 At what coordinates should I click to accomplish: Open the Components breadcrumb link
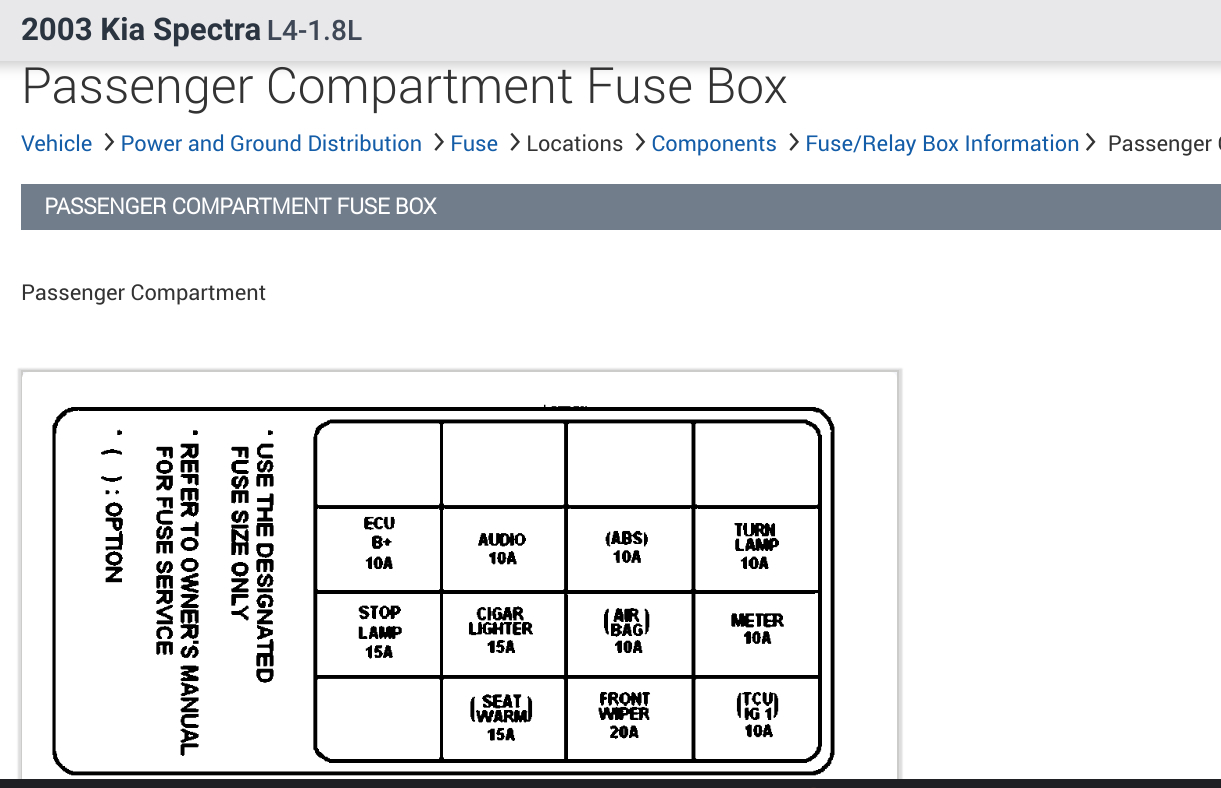pos(714,143)
